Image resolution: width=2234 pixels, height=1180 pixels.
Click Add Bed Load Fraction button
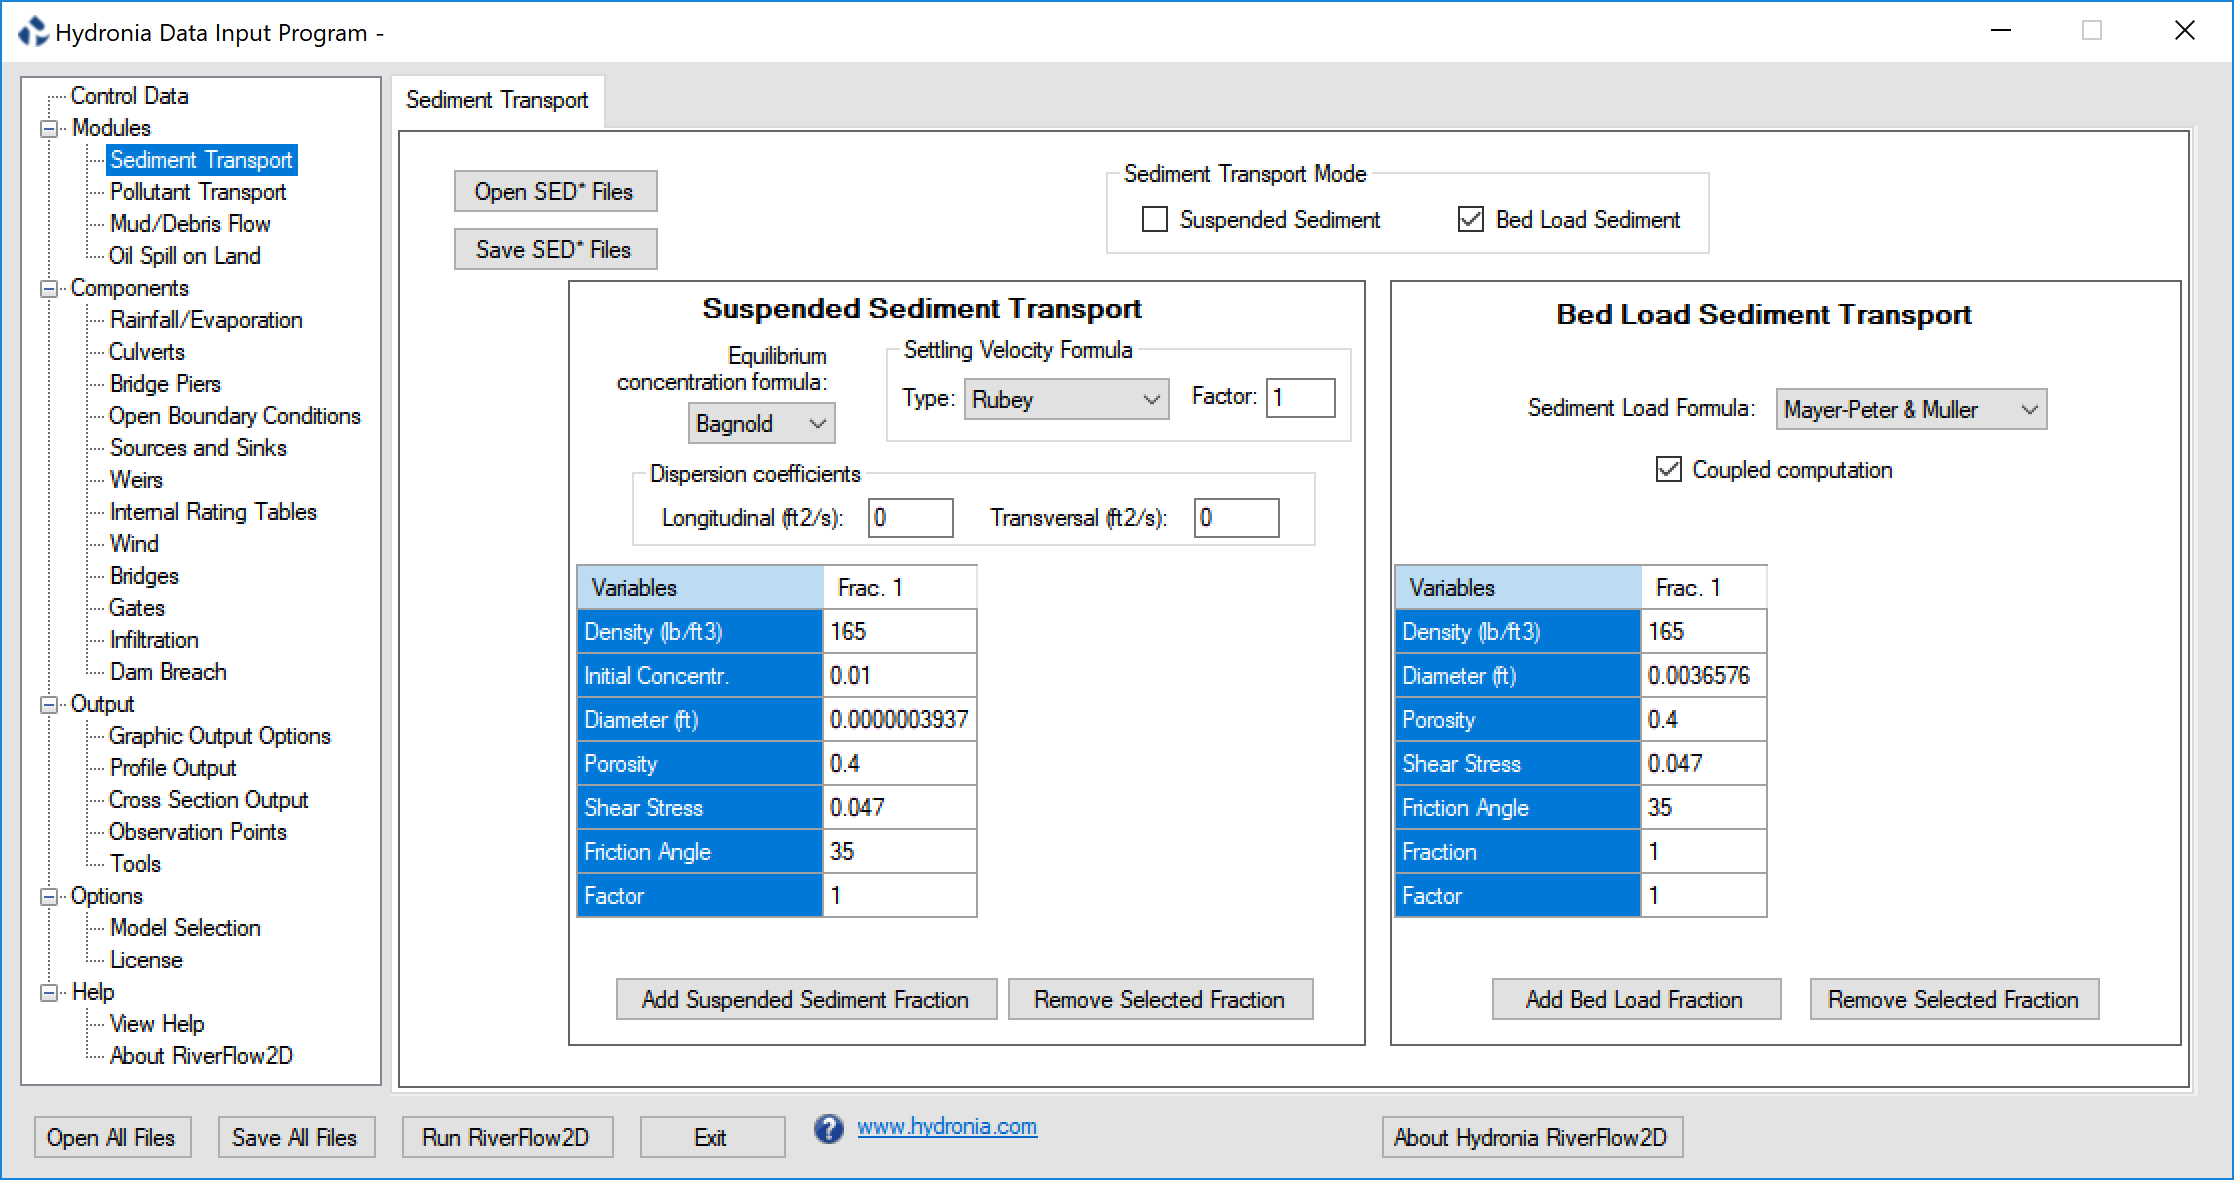(1636, 999)
